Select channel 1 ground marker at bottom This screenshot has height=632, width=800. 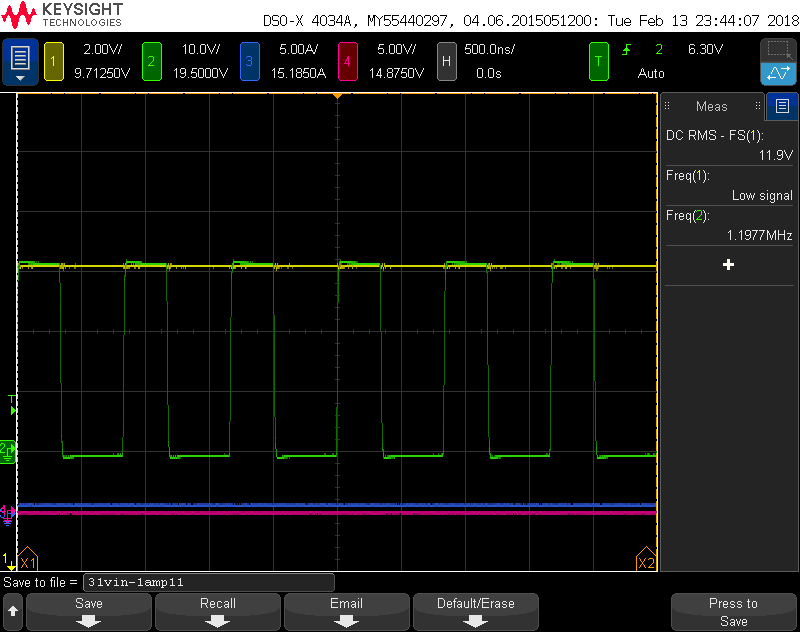pyautogui.click(x=8, y=561)
